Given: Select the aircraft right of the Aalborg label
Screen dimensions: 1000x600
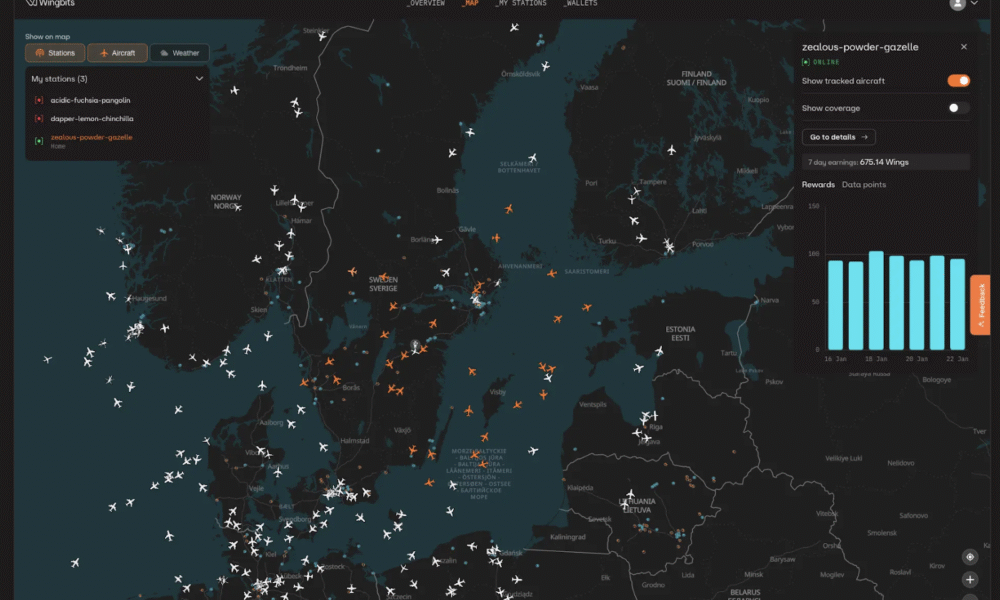Looking at the screenshot, I should tap(291, 424).
